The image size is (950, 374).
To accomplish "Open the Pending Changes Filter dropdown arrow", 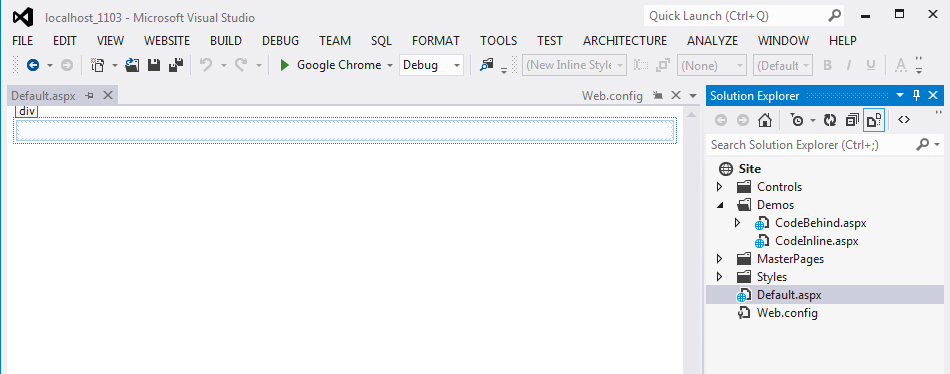I will tap(813, 120).
